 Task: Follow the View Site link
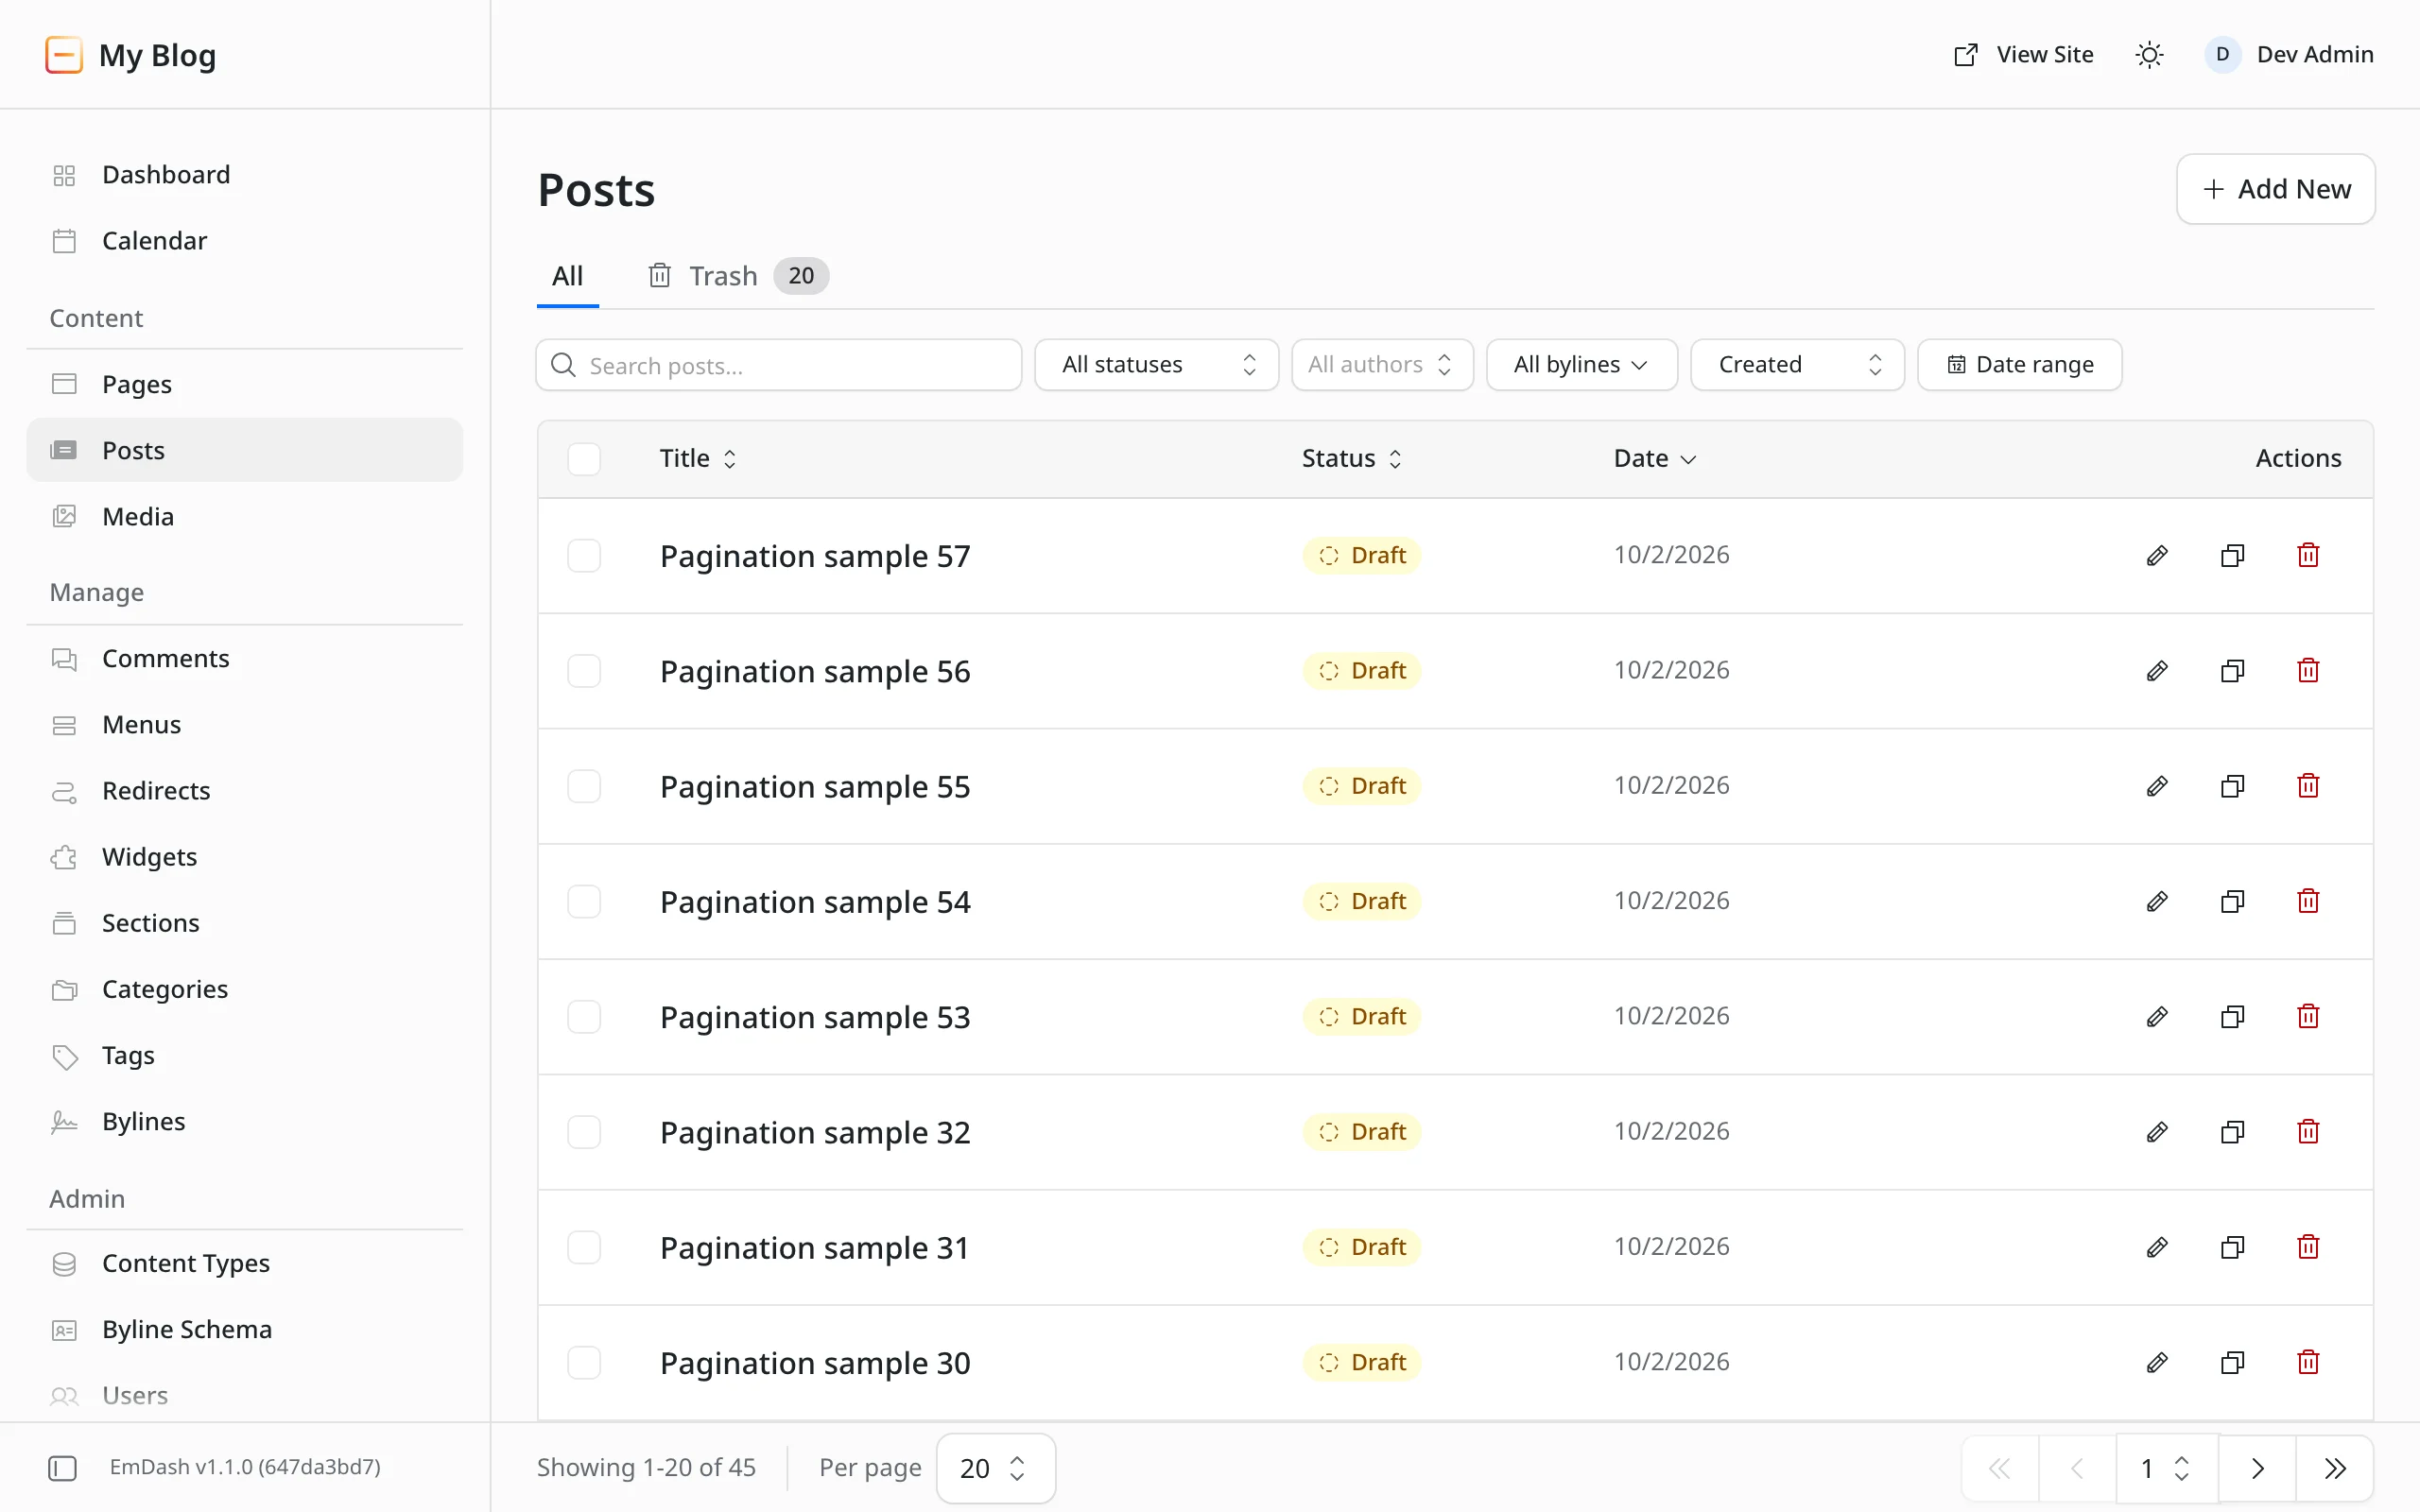pos(2023,55)
